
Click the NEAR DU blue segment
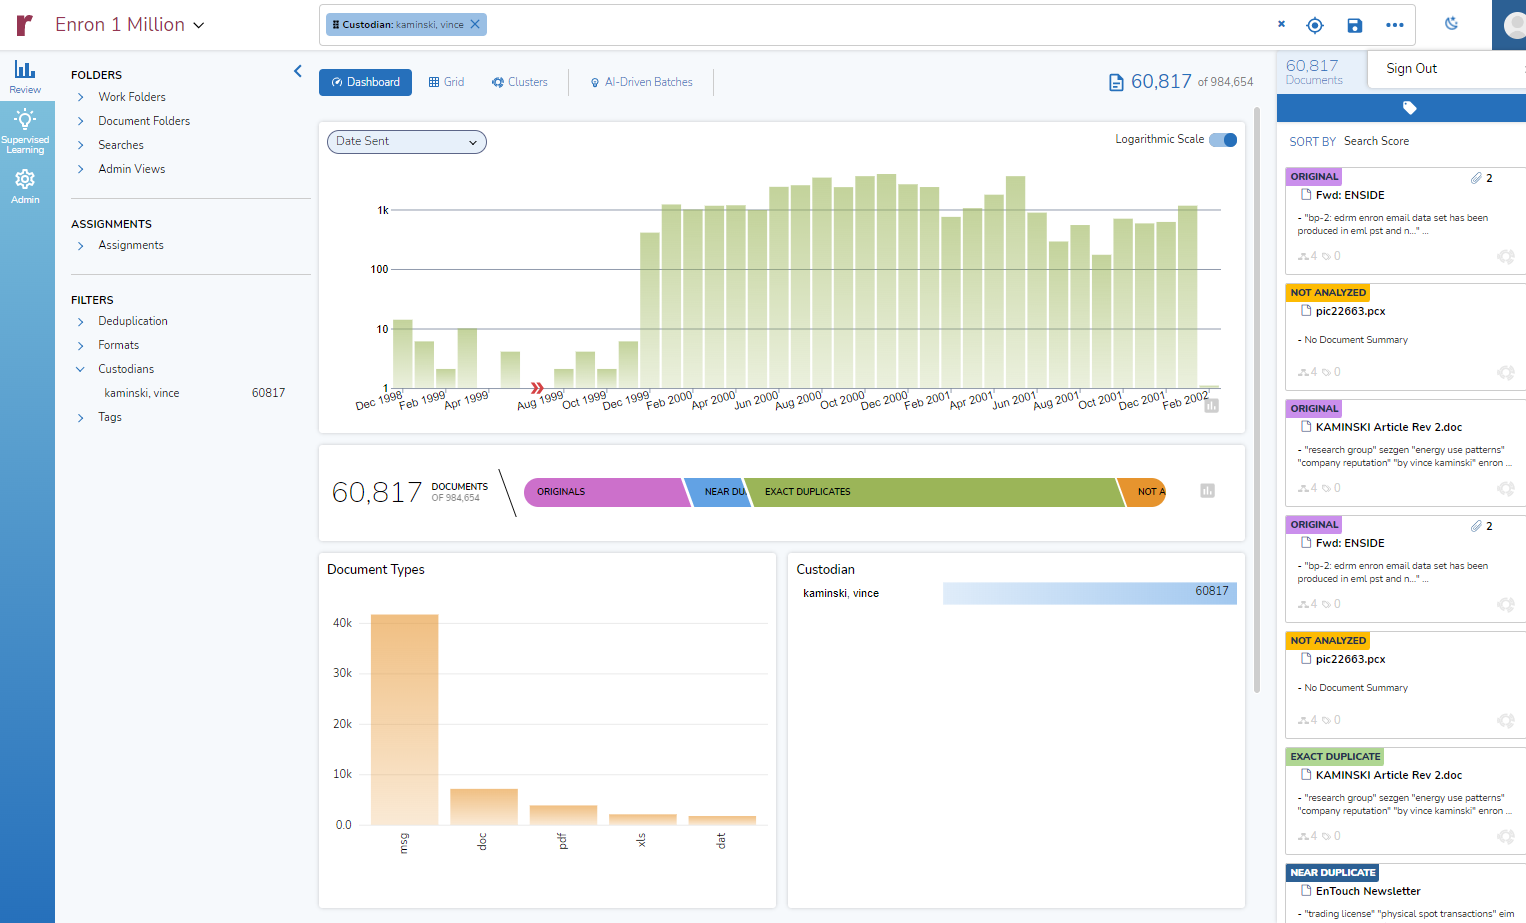(718, 492)
